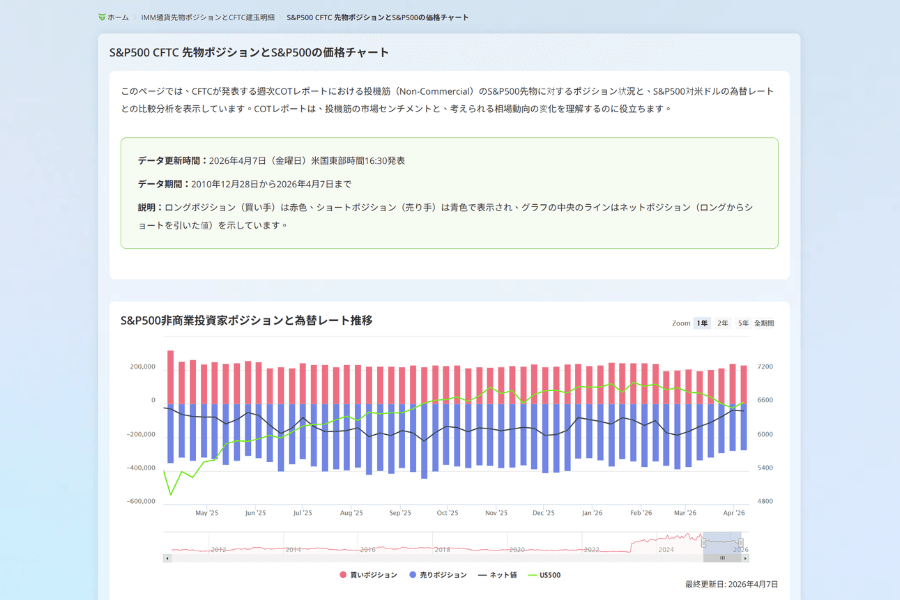The image size is (900, 600).
Task: Click the red 買いポジション legend dot
Action: tap(344, 574)
